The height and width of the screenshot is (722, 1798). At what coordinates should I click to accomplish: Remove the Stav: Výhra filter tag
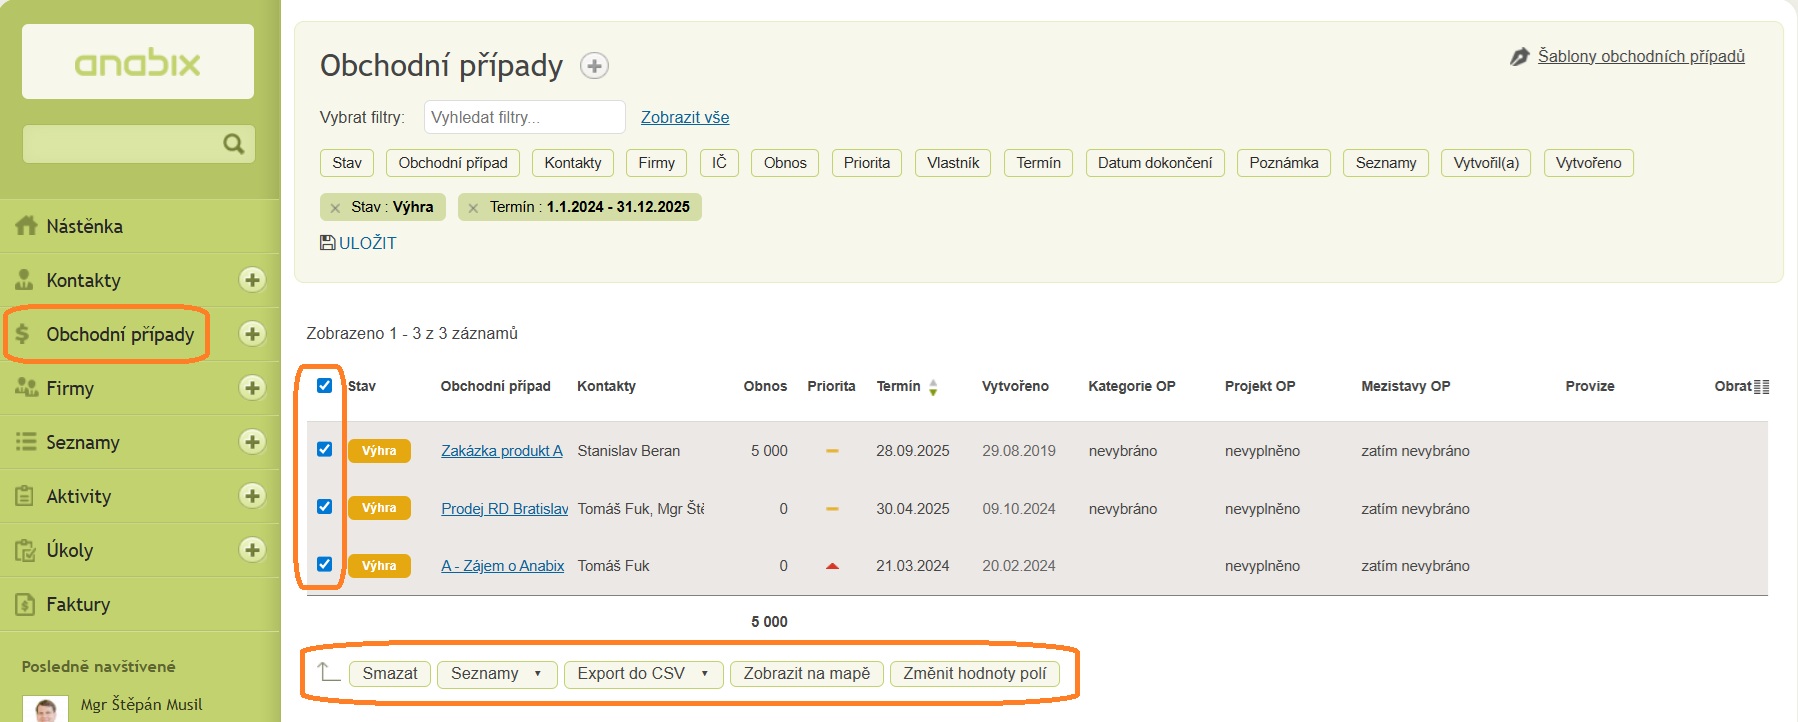pos(335,208)
